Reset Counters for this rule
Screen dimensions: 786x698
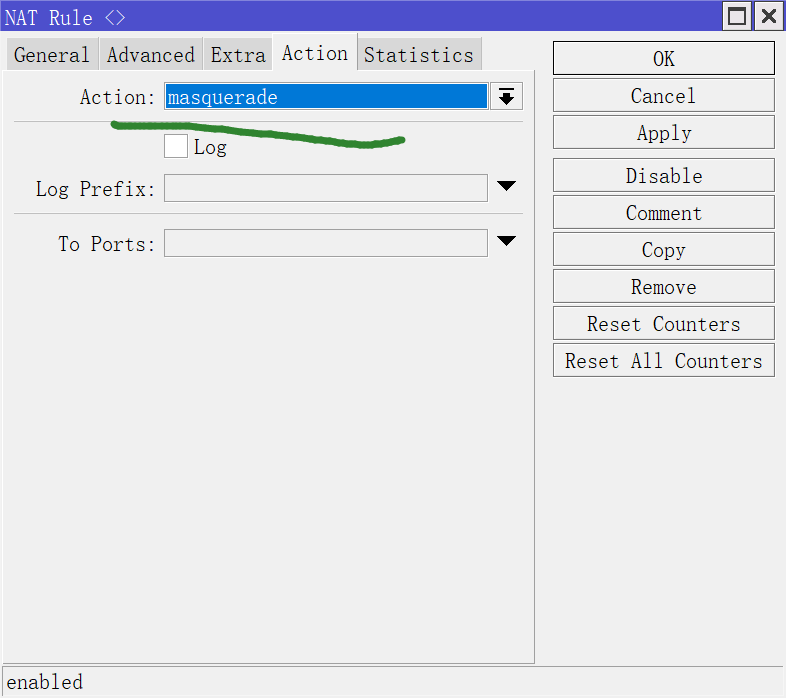pyautogui.click(x=663, y=324)
